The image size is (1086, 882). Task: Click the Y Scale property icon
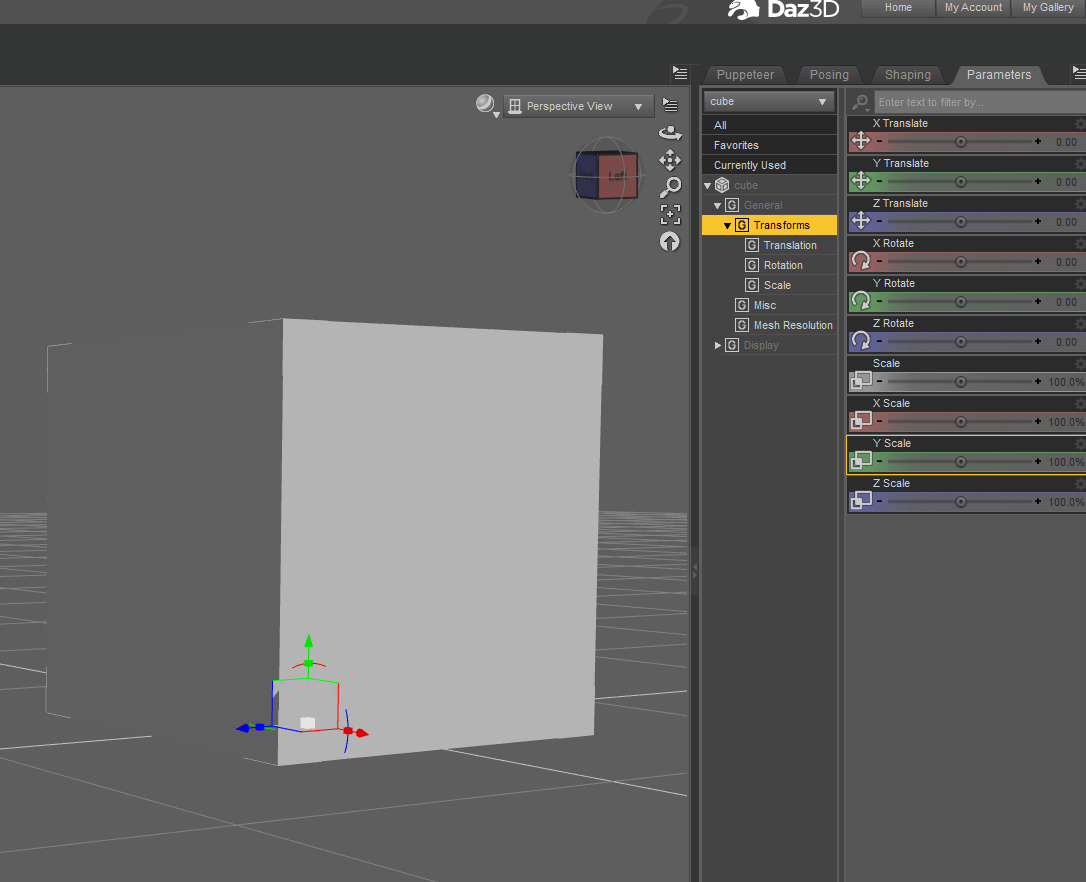861,459
